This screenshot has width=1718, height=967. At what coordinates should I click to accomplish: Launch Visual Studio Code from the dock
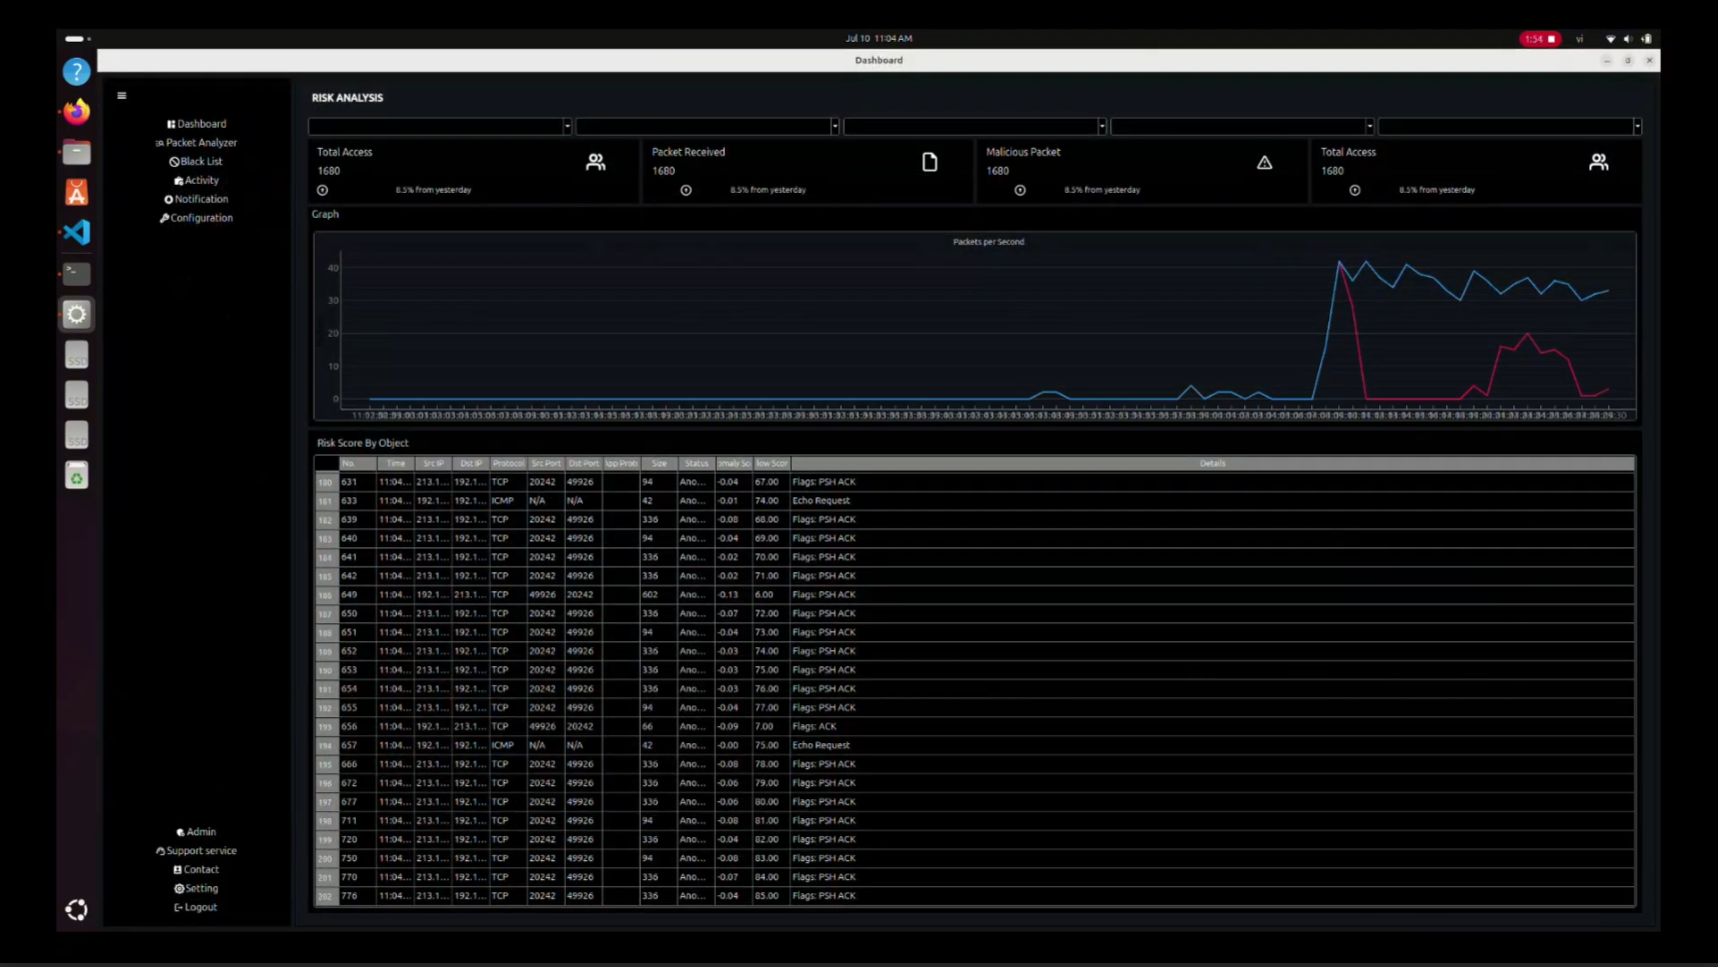pos(77,232)
